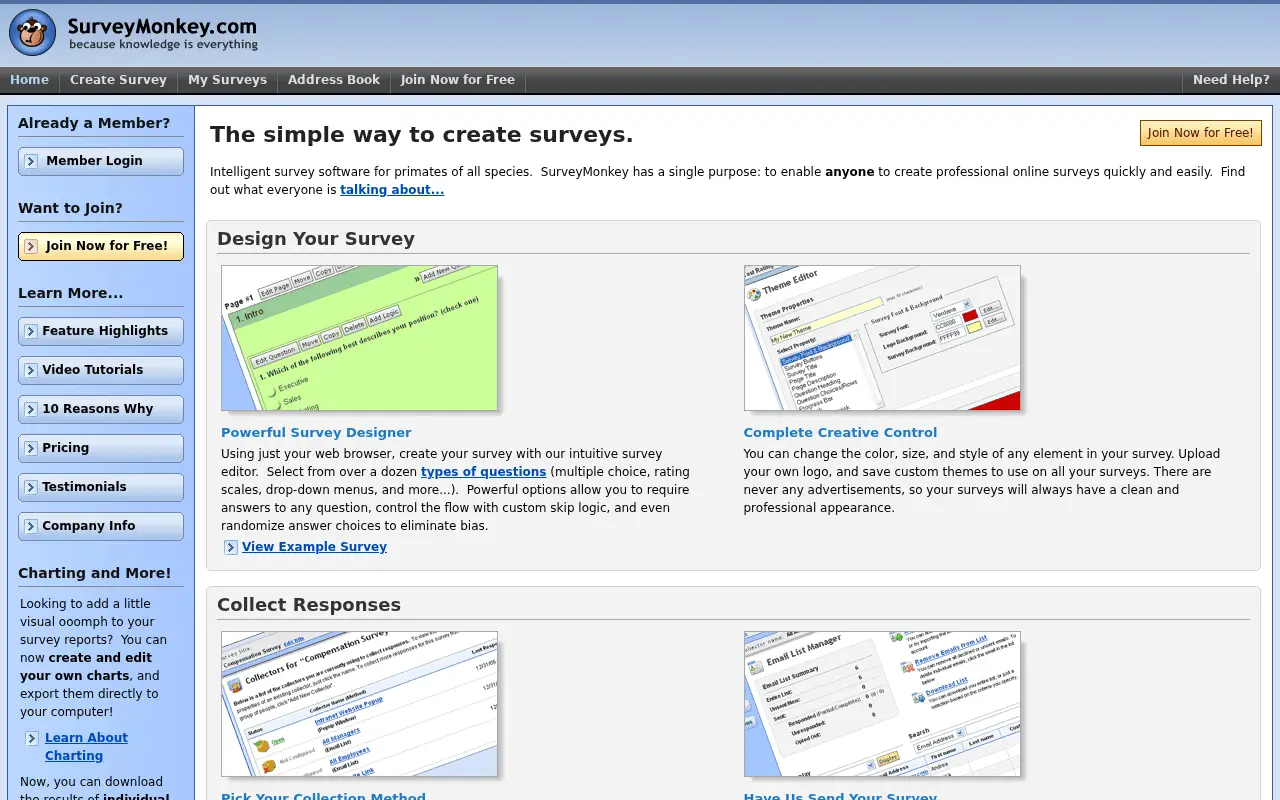
Task: Click the Collect Responses section heading
Action: point(309,605)
